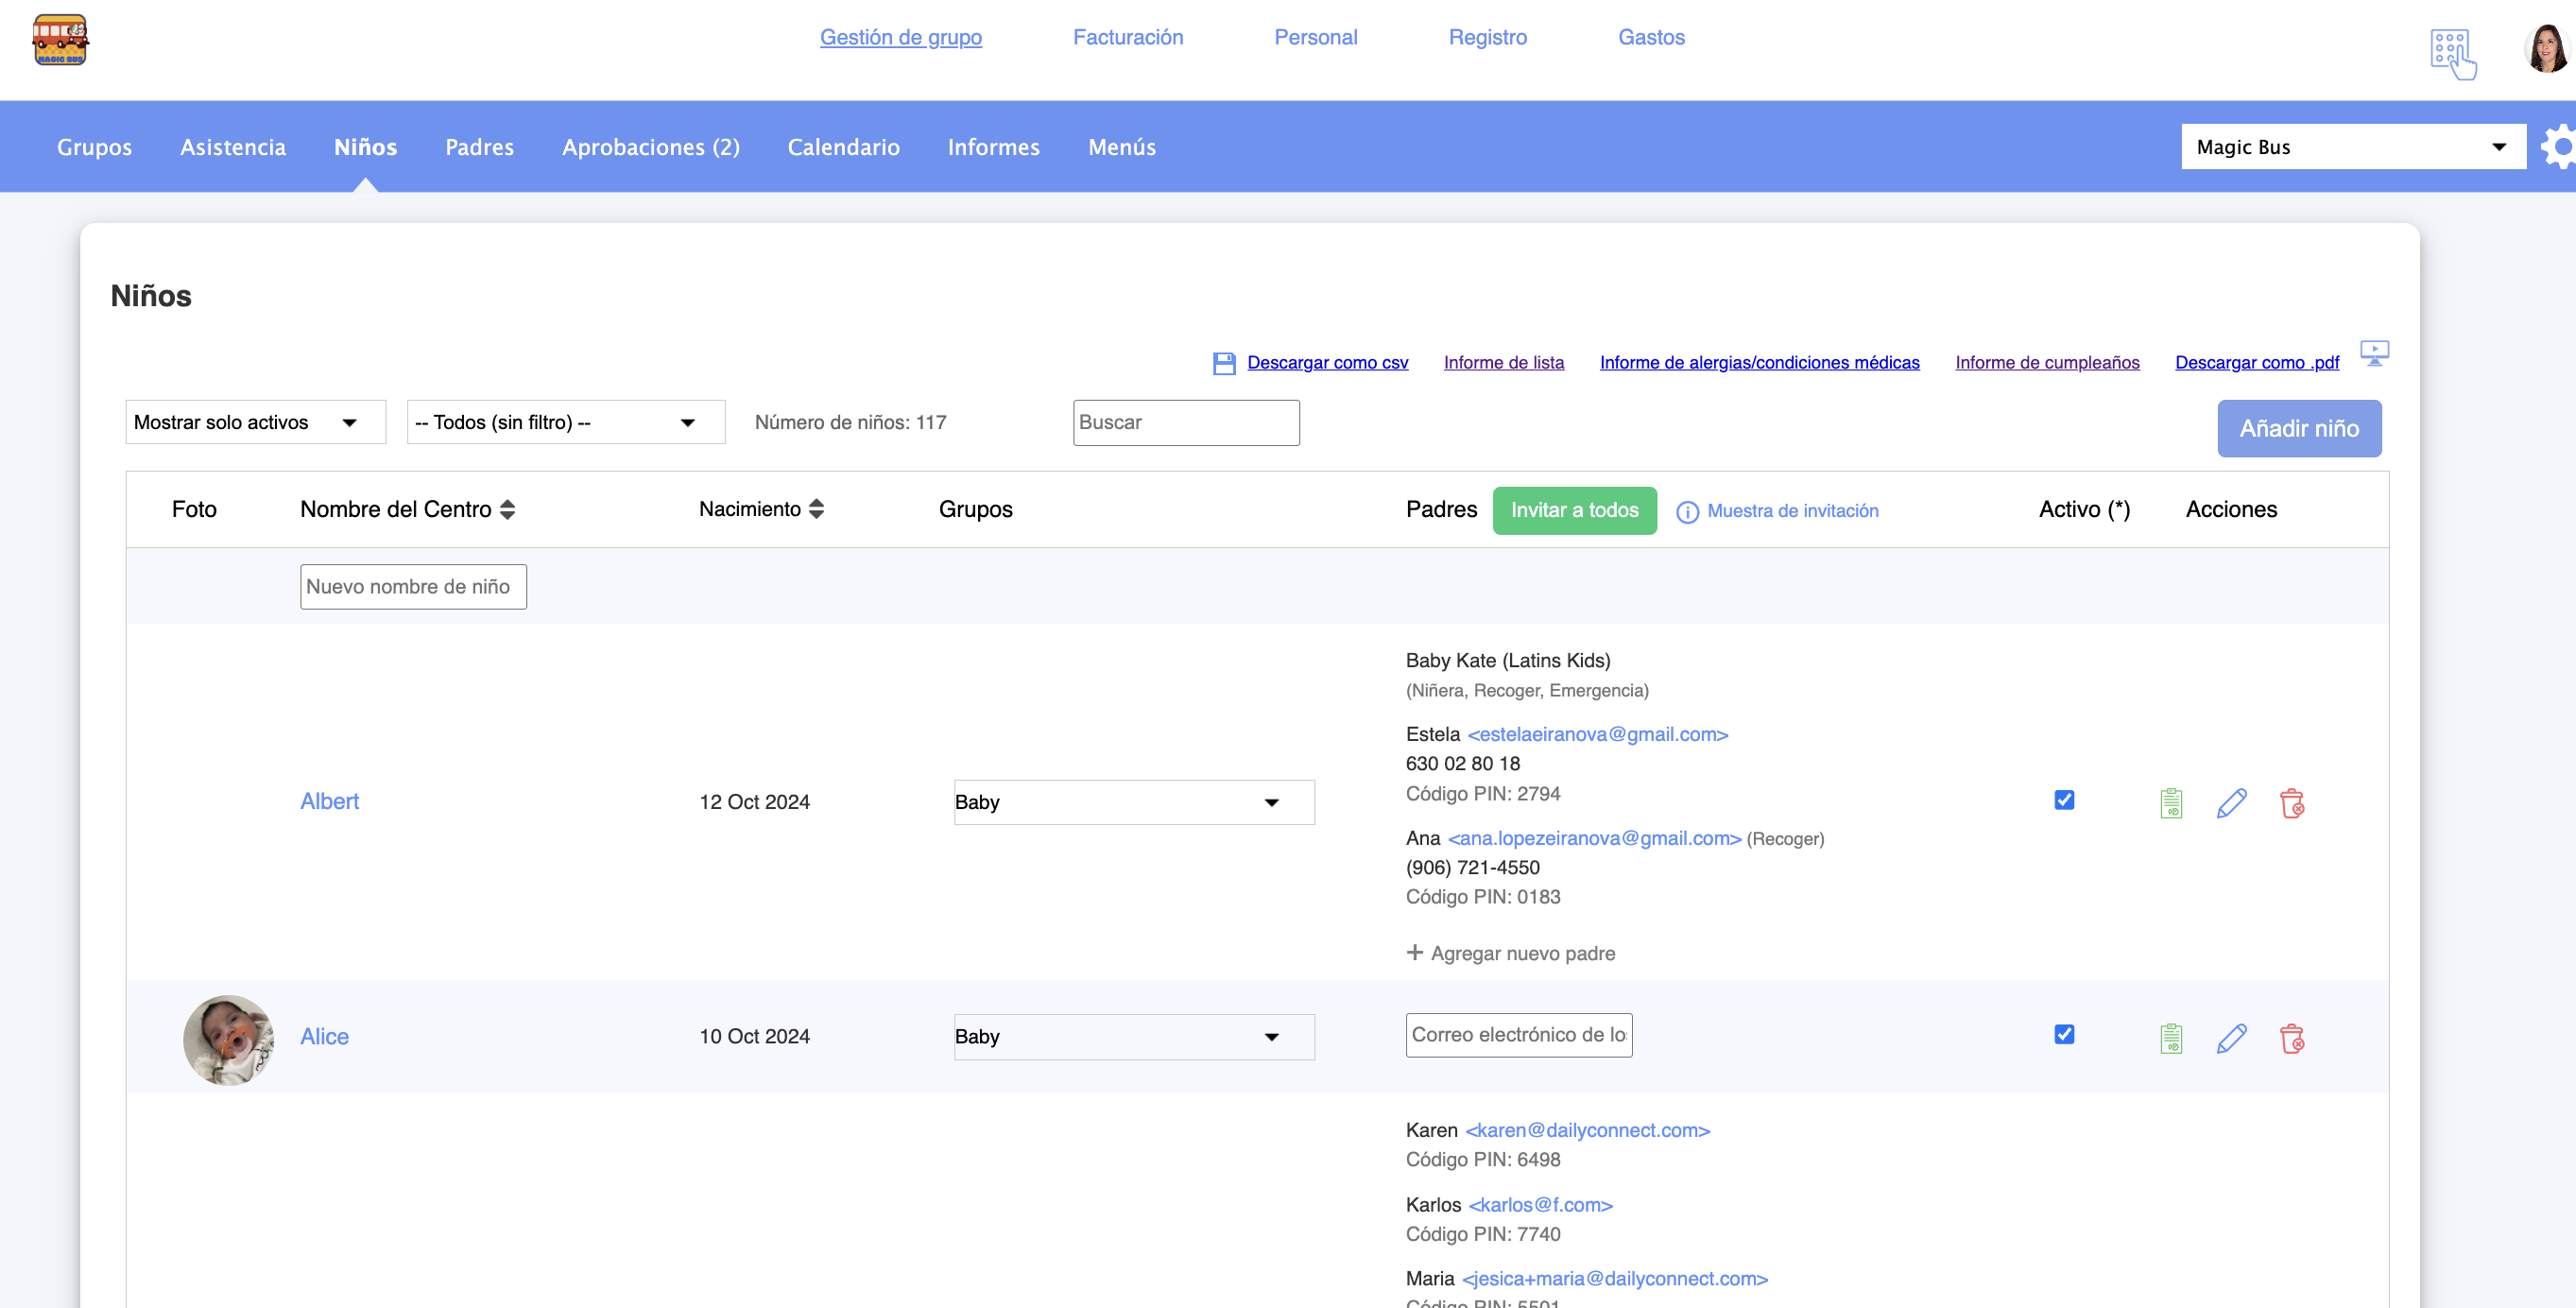This screenshot has height=1308, width=2576.
Task: Click the Buscar search field
Action: point(1185,422)
